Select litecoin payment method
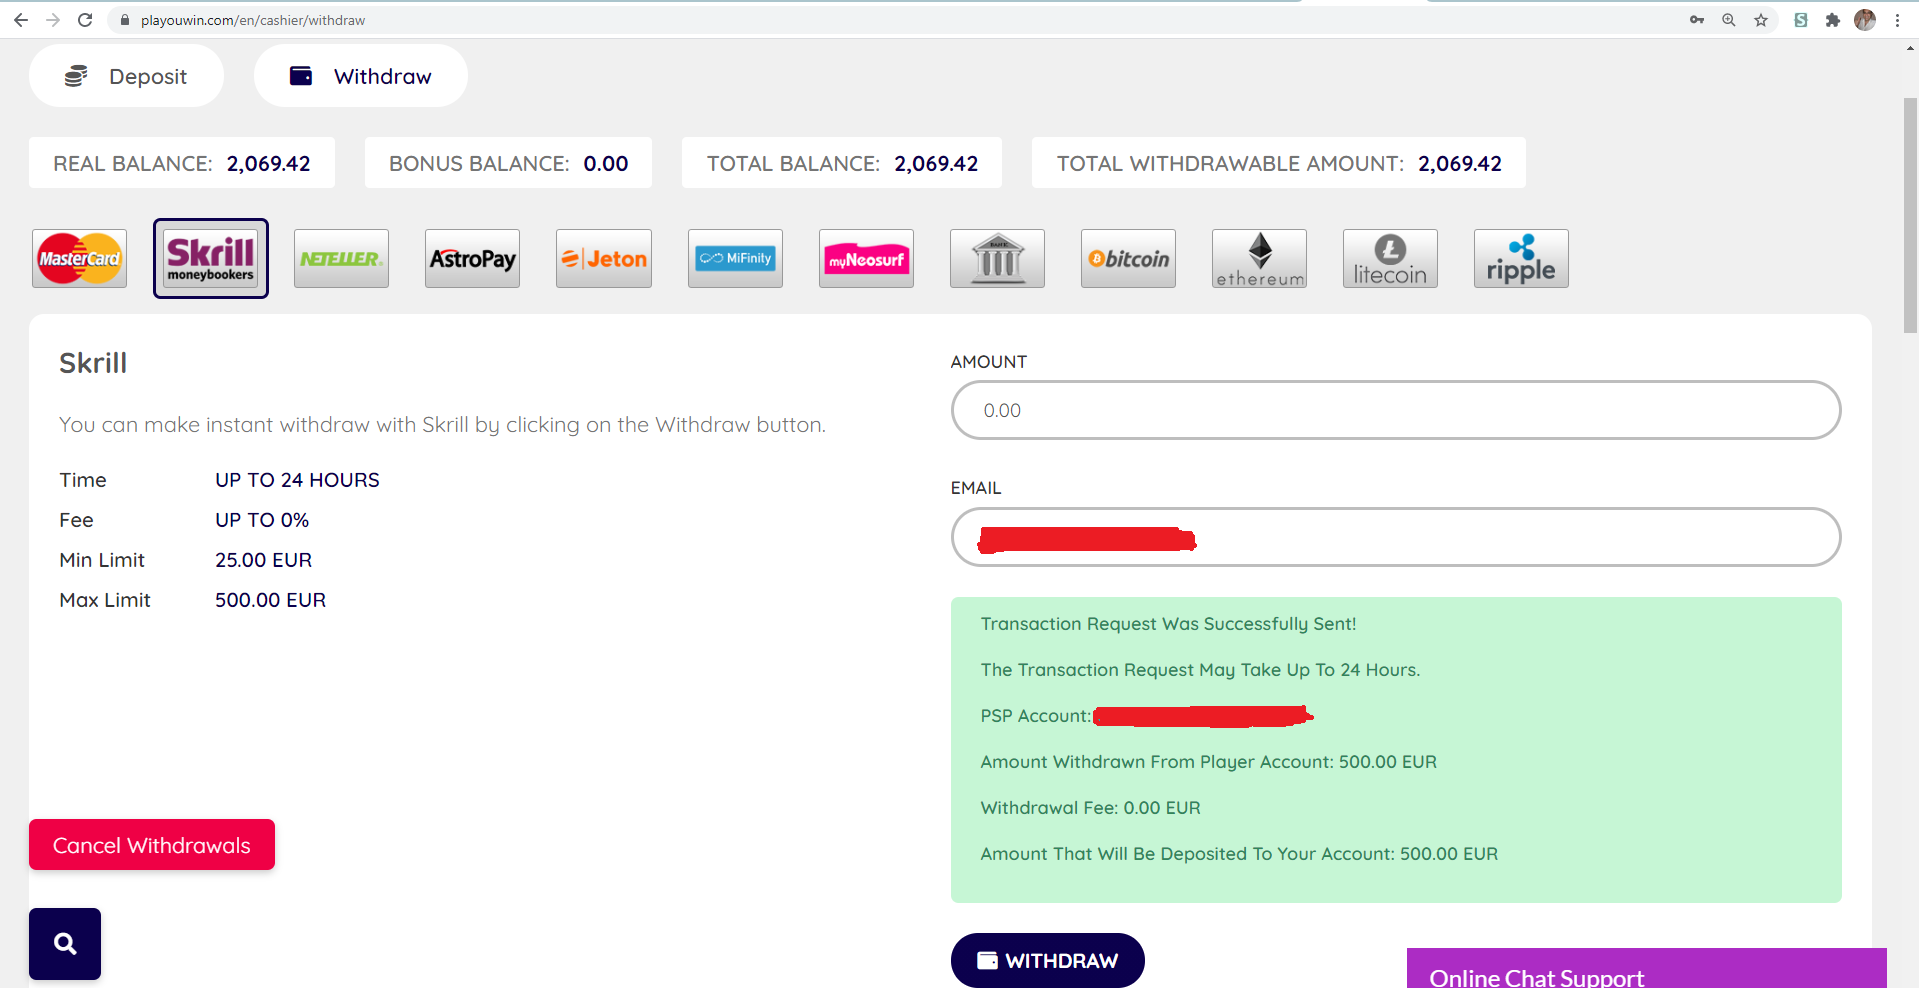The width and height of the screenshot is (1919, 988). pyautogui.click(x=1390, y=259)
